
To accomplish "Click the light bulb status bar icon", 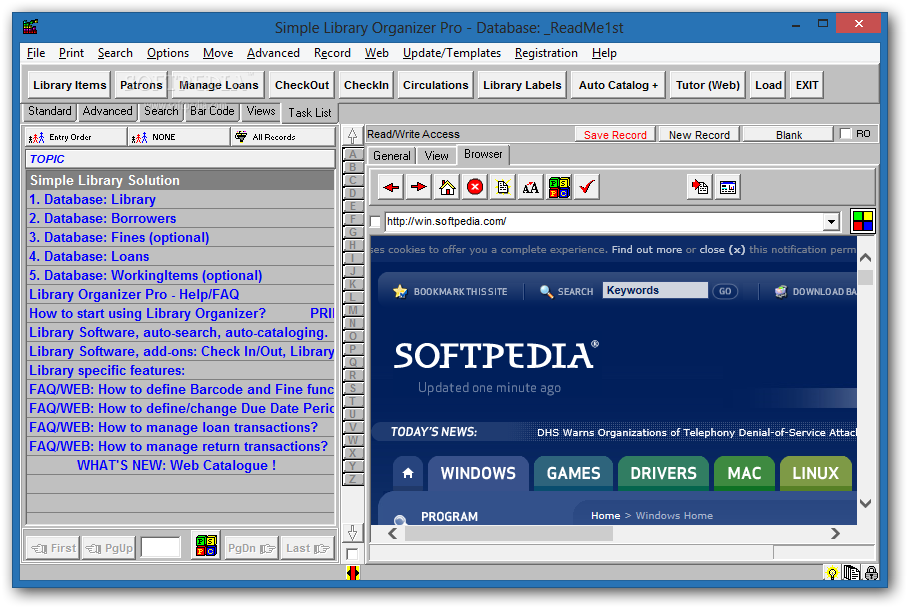I will click(832, 573).
